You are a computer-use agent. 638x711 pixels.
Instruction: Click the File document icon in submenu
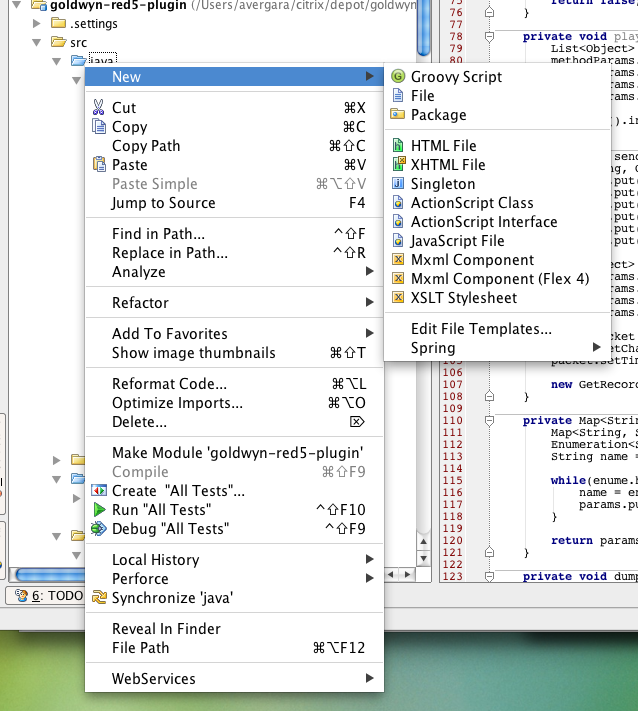398,95
